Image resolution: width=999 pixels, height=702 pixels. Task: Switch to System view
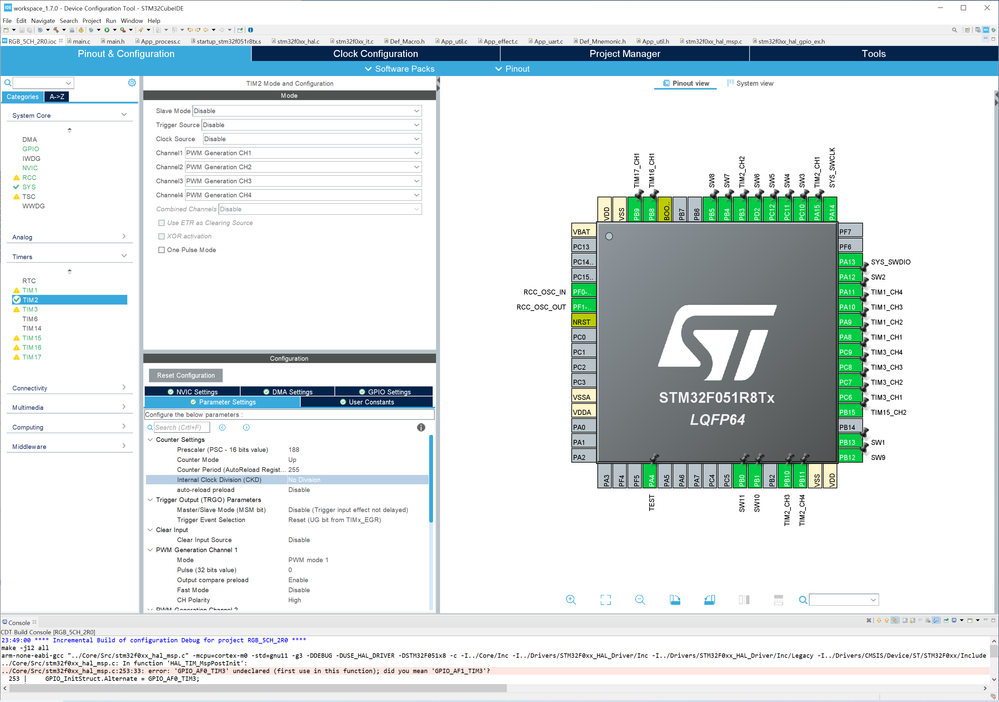click(751, 83)
